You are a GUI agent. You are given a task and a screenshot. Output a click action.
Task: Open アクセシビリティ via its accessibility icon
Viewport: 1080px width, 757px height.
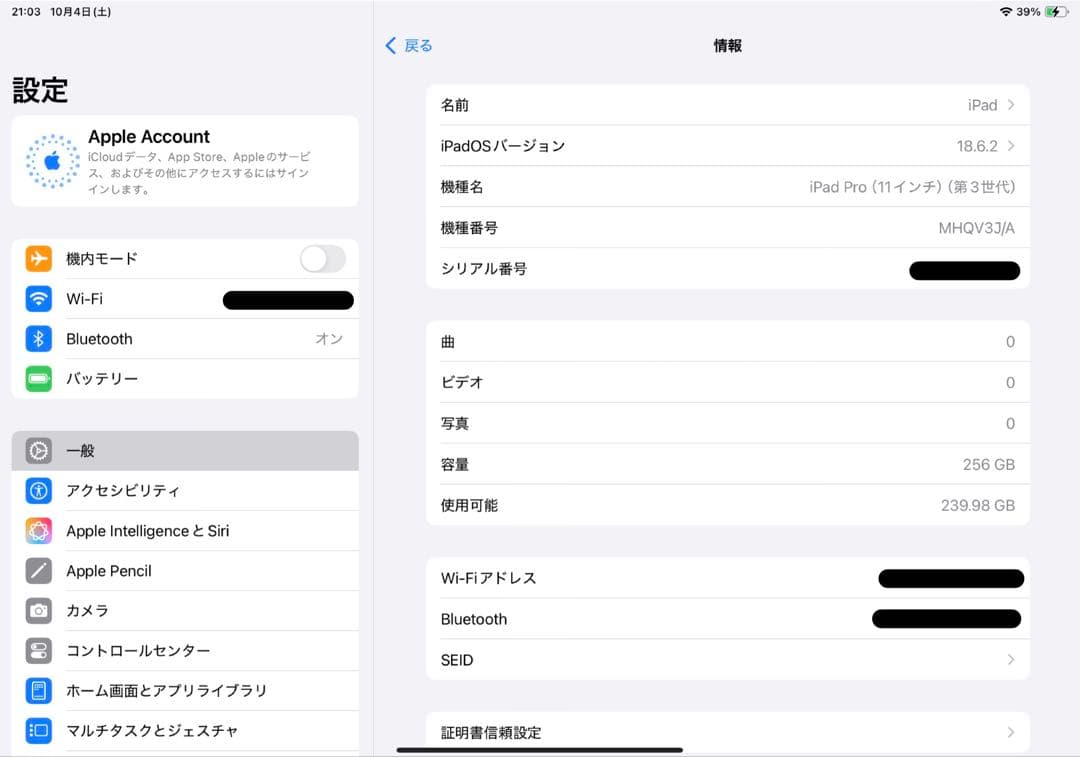click(x=39, y=490)
